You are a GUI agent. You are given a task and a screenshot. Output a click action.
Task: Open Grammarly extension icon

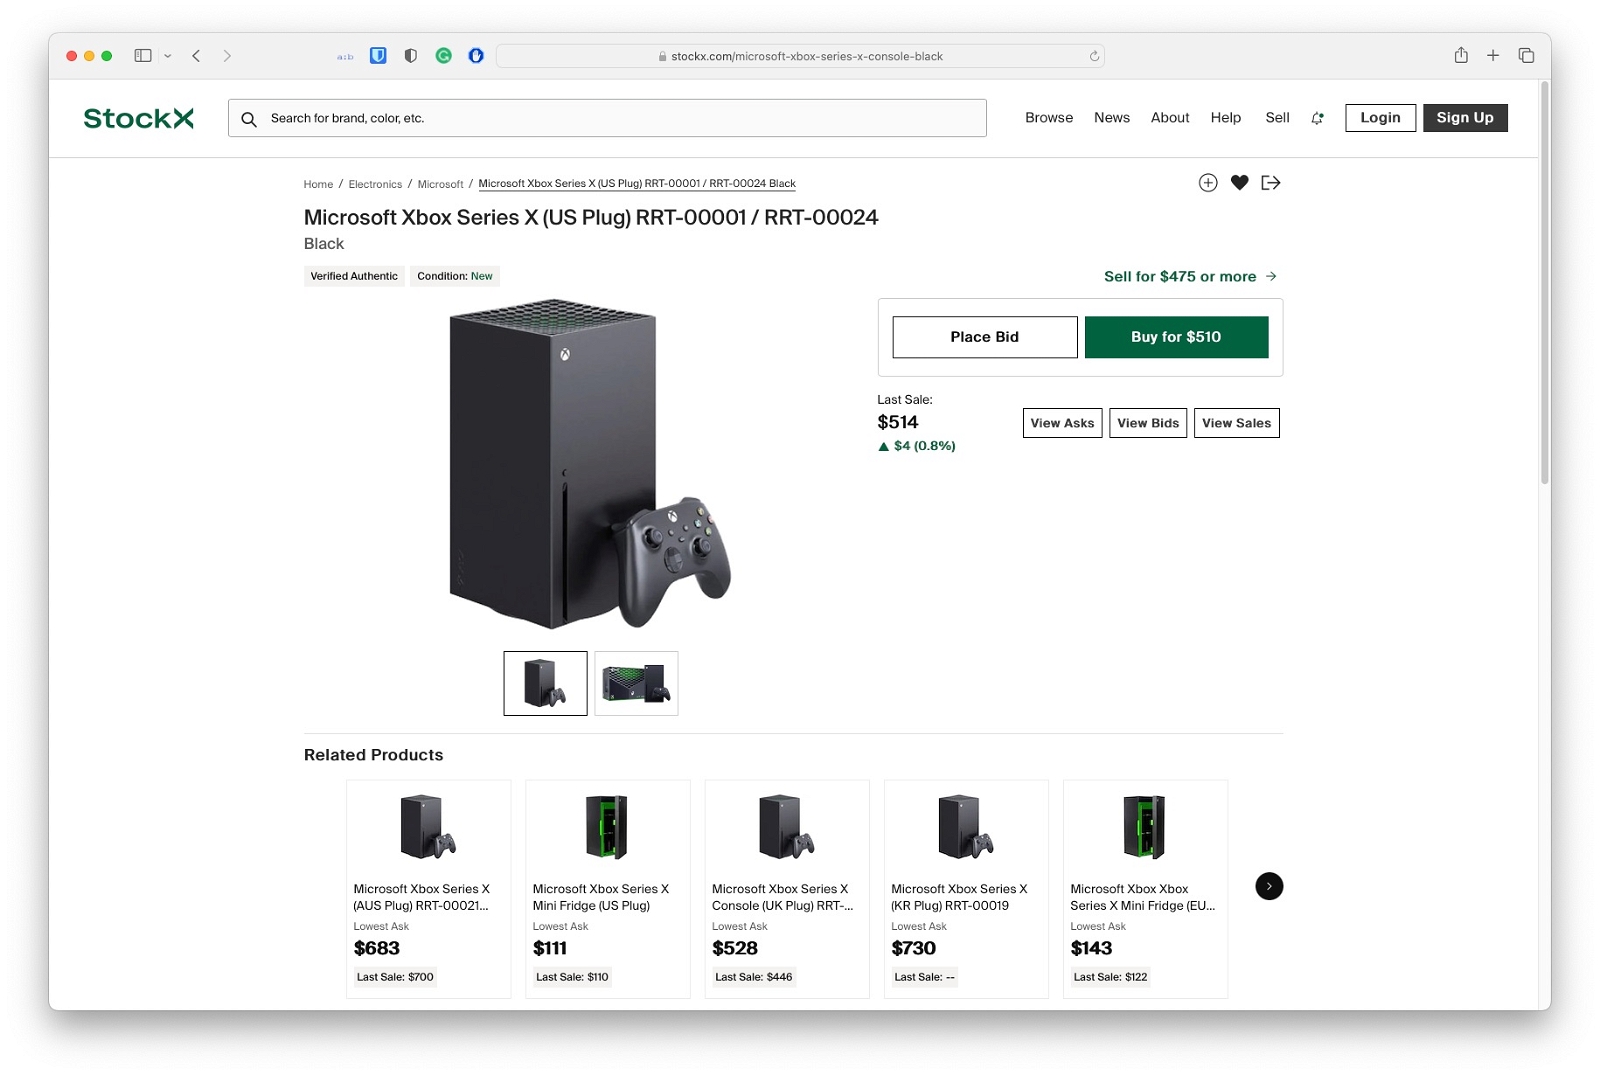[x=443, y=56]
